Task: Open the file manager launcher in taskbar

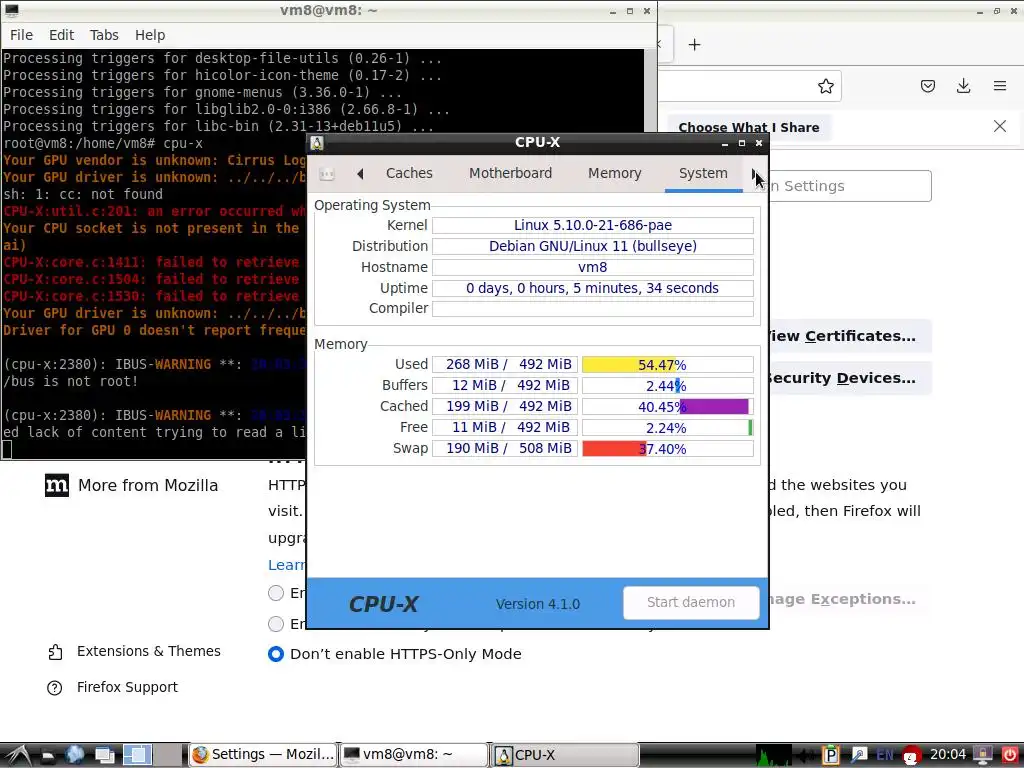Action: click(x=48, y=756)
